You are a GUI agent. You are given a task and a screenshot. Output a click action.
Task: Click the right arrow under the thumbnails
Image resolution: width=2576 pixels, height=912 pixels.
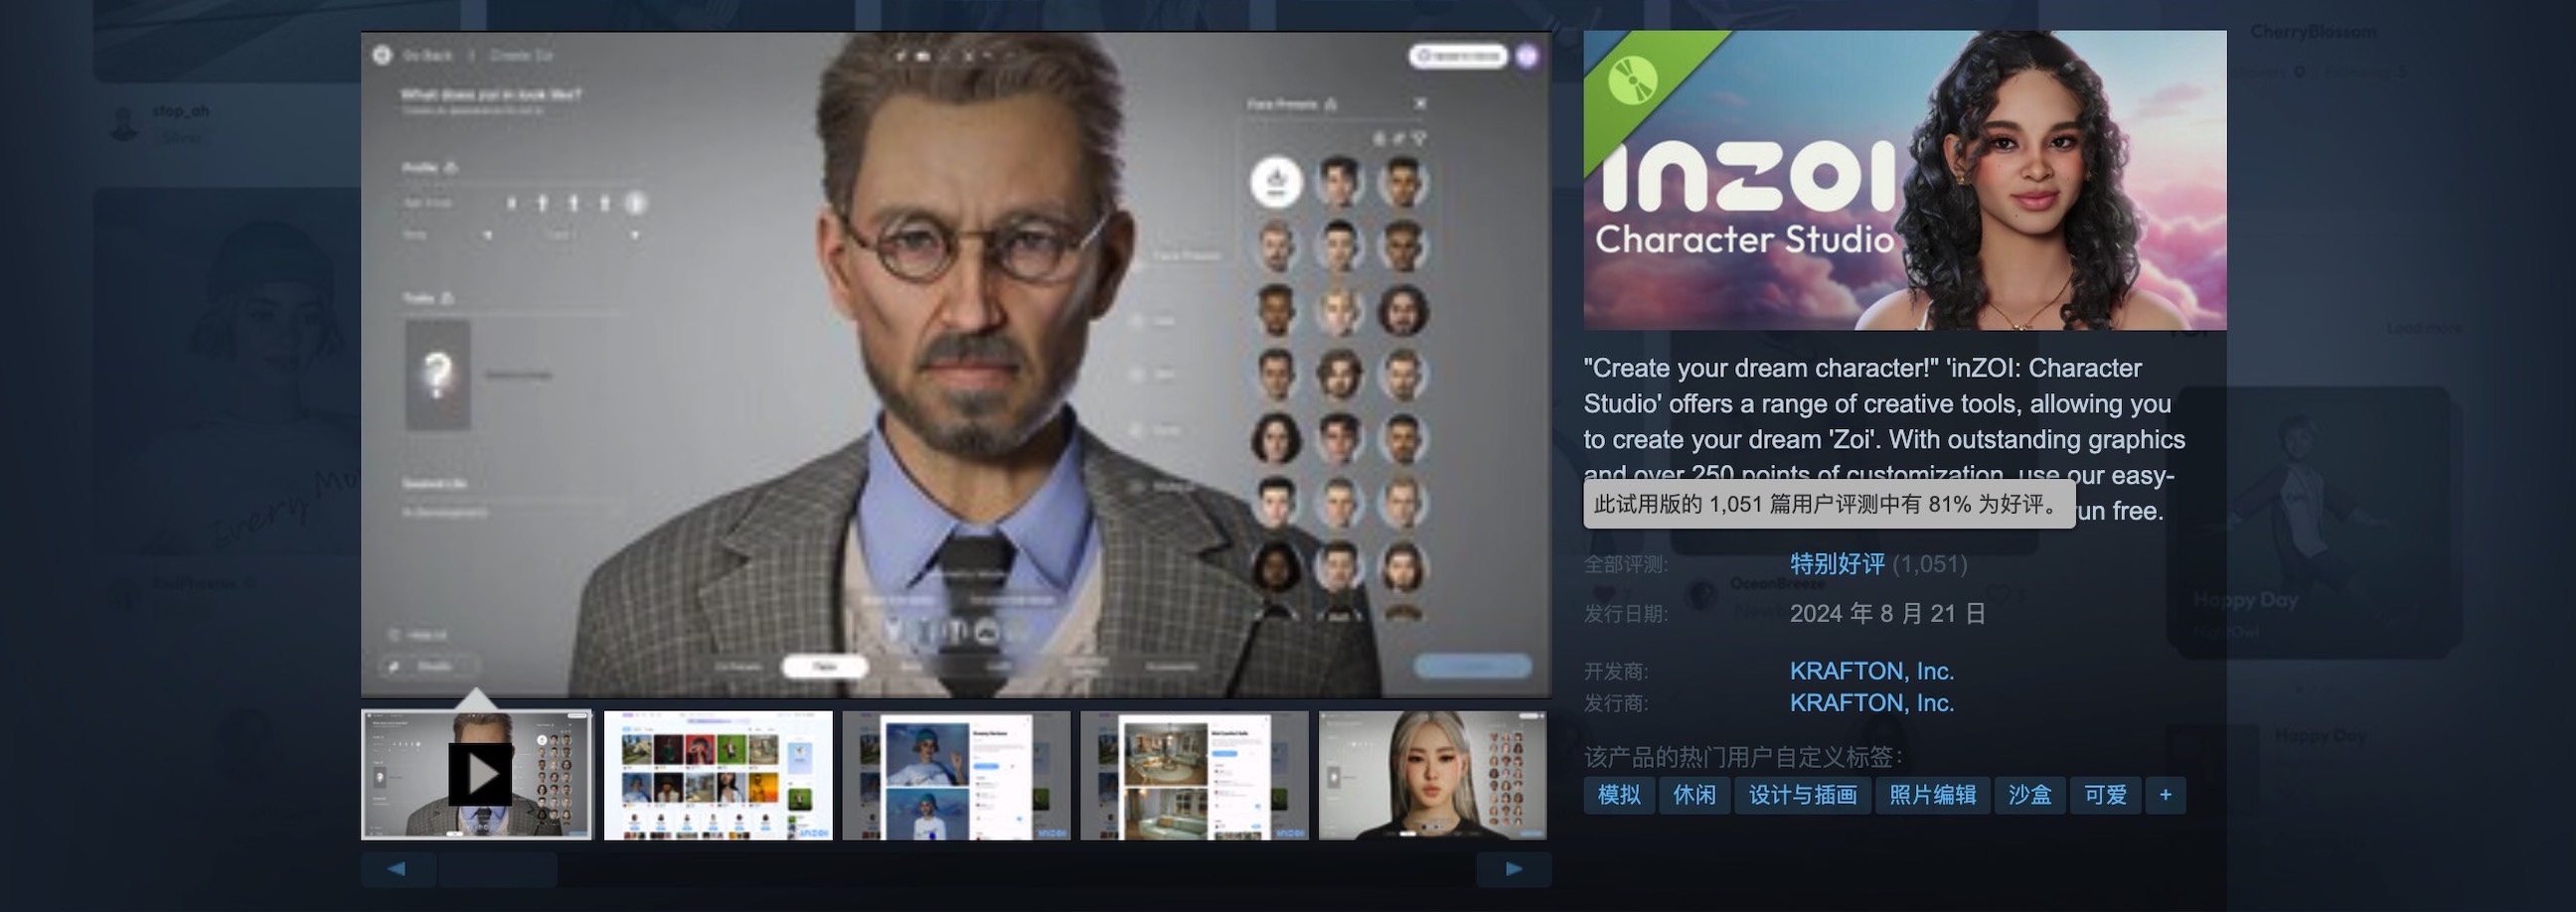click(1513, 869)
